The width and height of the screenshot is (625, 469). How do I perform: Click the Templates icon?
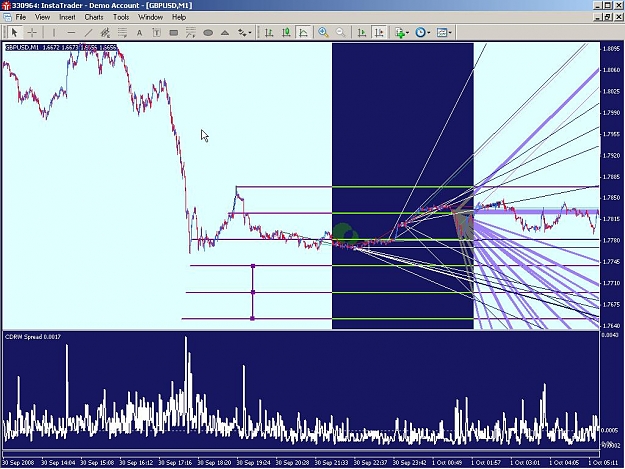(442, 33)
